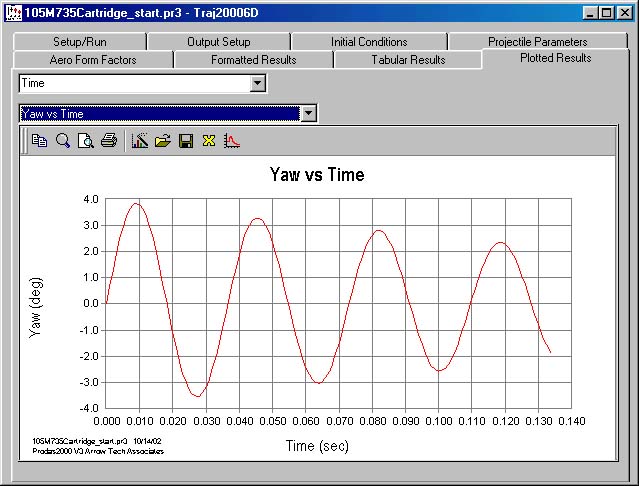Open the Projectile Parameters tab
Screen dimensions: 639x486
tap(537, 42)
